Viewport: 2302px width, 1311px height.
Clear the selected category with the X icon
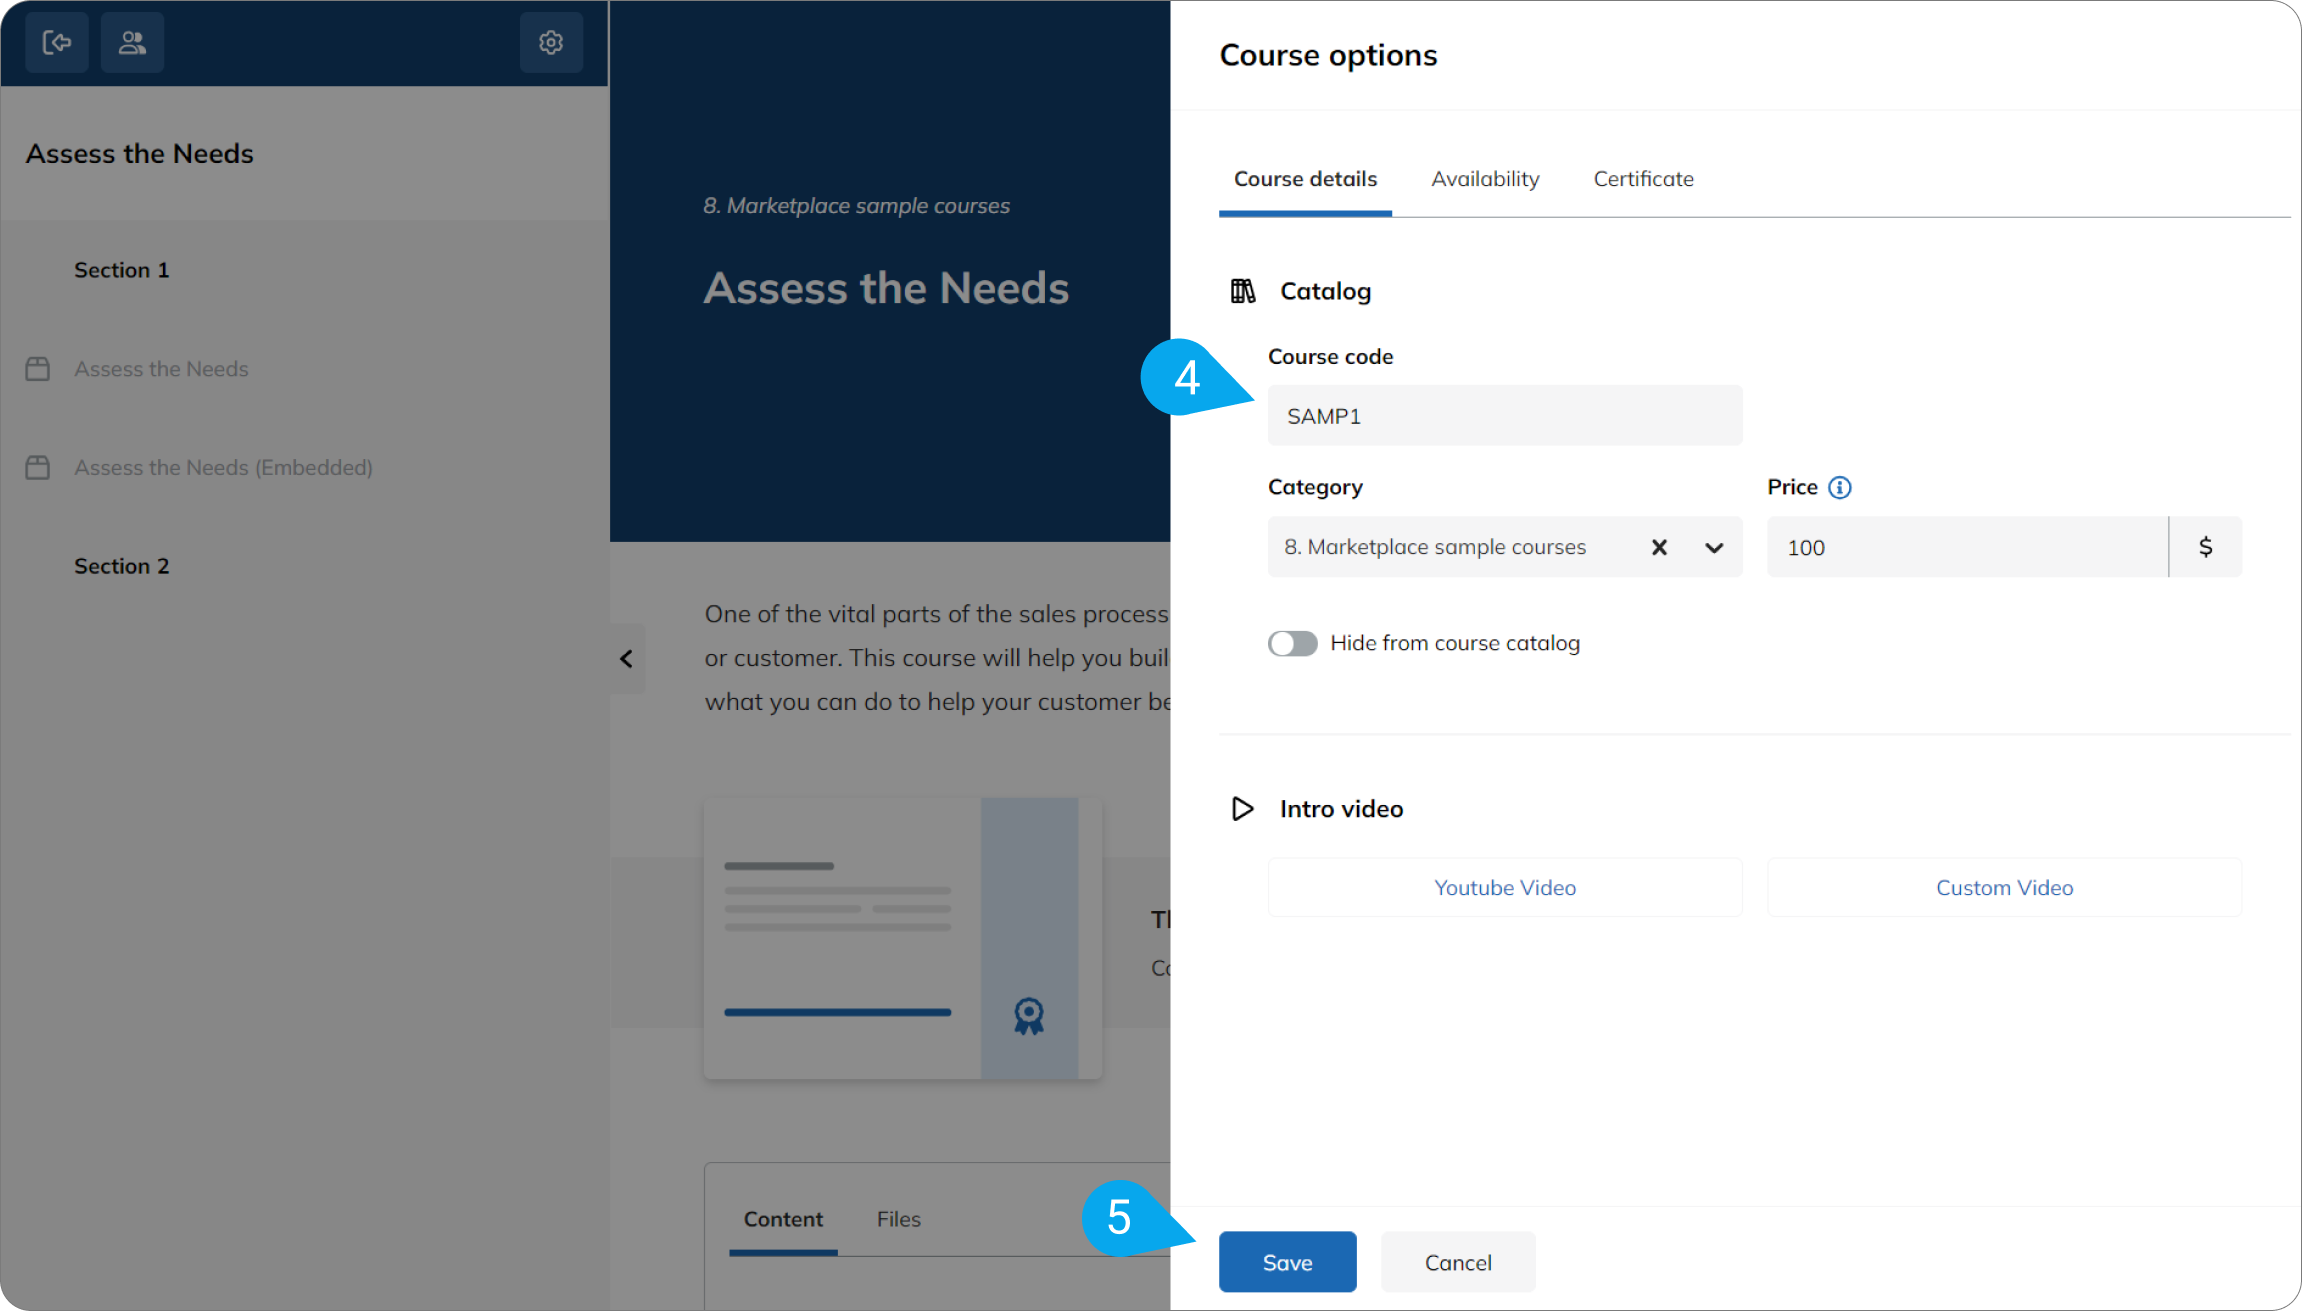[1659, 547]
